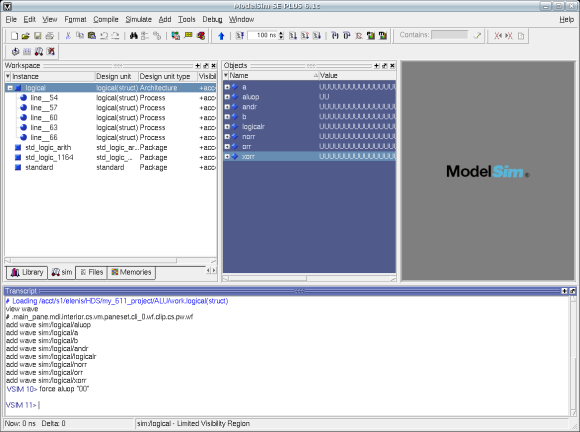Image resolution: width=580 pixels, height=432 pixels.
Task: Expand the andr signal
Action: point(227,107)
